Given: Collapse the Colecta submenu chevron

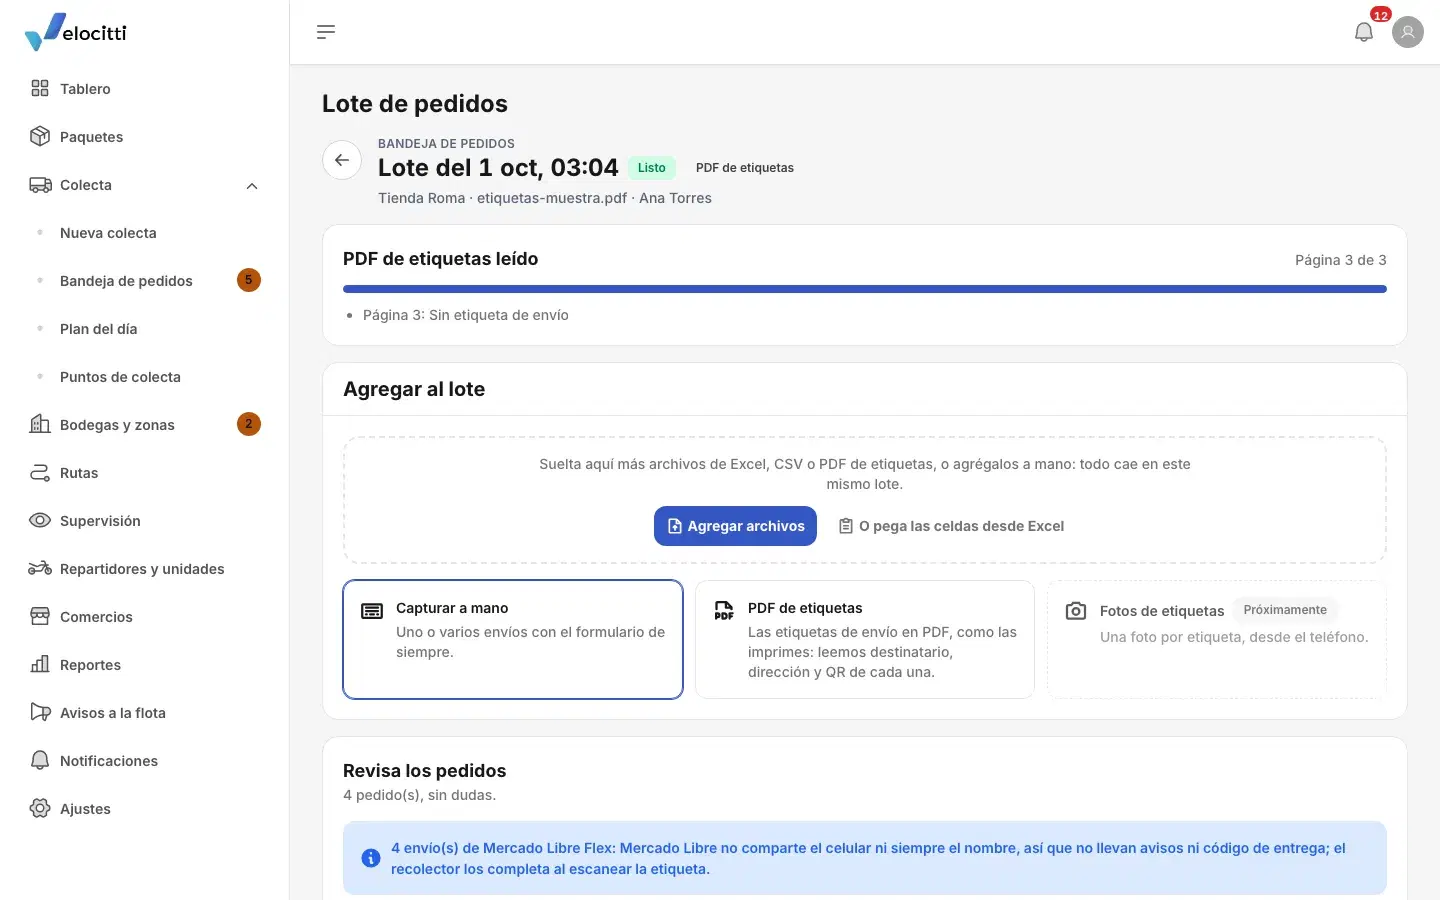Looking at the screenshot, I should click(252, 185).
